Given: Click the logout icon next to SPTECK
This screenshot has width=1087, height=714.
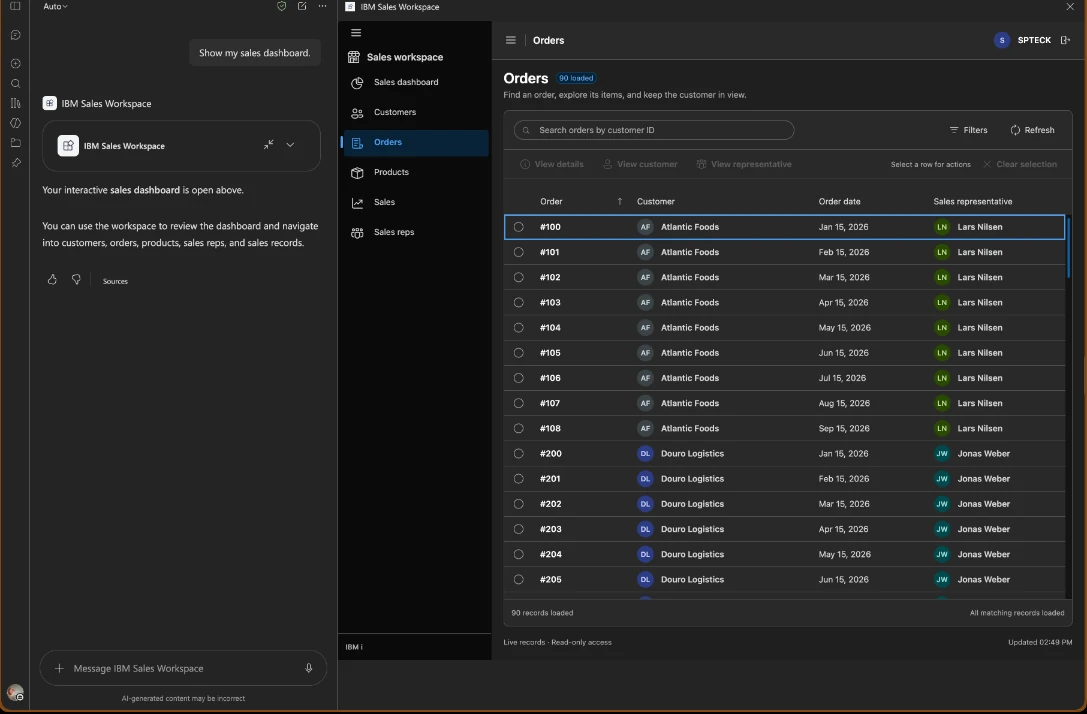Looking at the screenshot, I should tap(1066, 40).
